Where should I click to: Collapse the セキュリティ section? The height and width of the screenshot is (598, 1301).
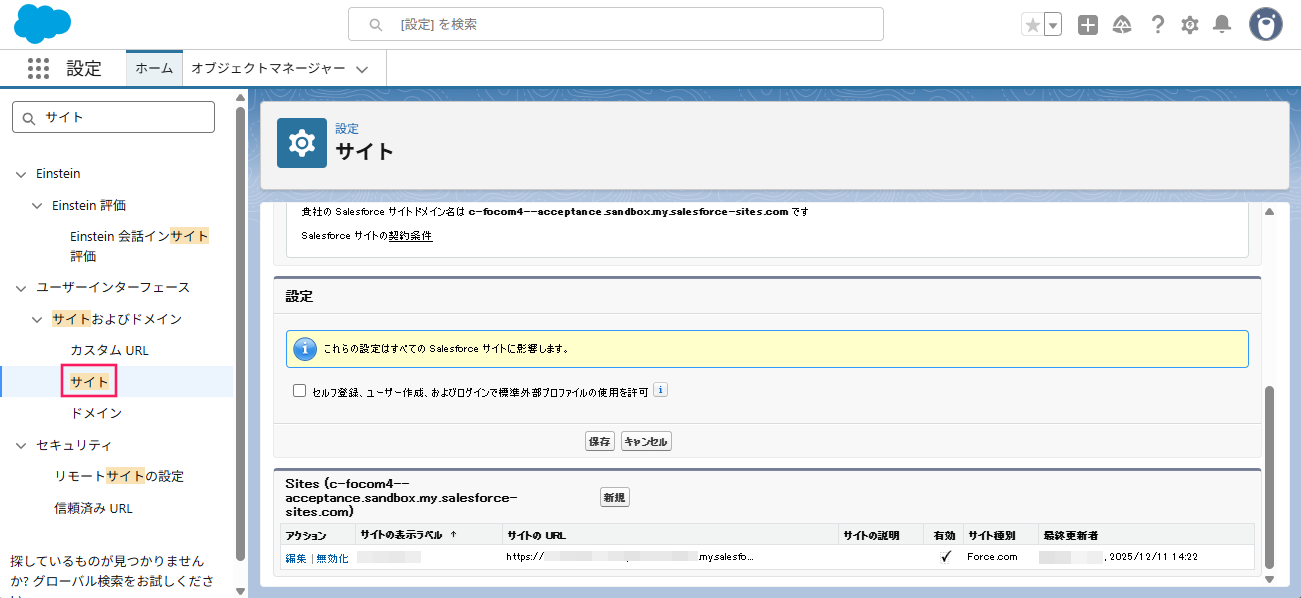pos(22,446)
